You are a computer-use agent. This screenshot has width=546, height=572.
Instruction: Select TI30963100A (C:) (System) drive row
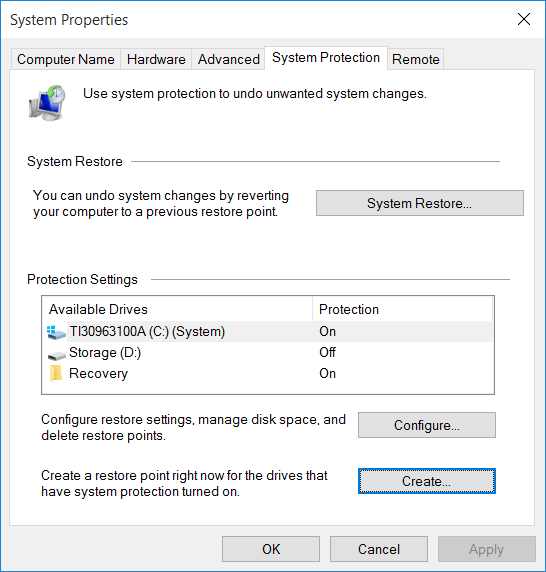269,332
